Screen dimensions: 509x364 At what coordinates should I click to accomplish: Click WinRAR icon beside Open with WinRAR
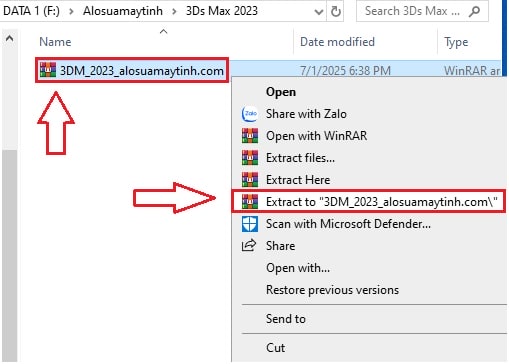pos(250,136)
